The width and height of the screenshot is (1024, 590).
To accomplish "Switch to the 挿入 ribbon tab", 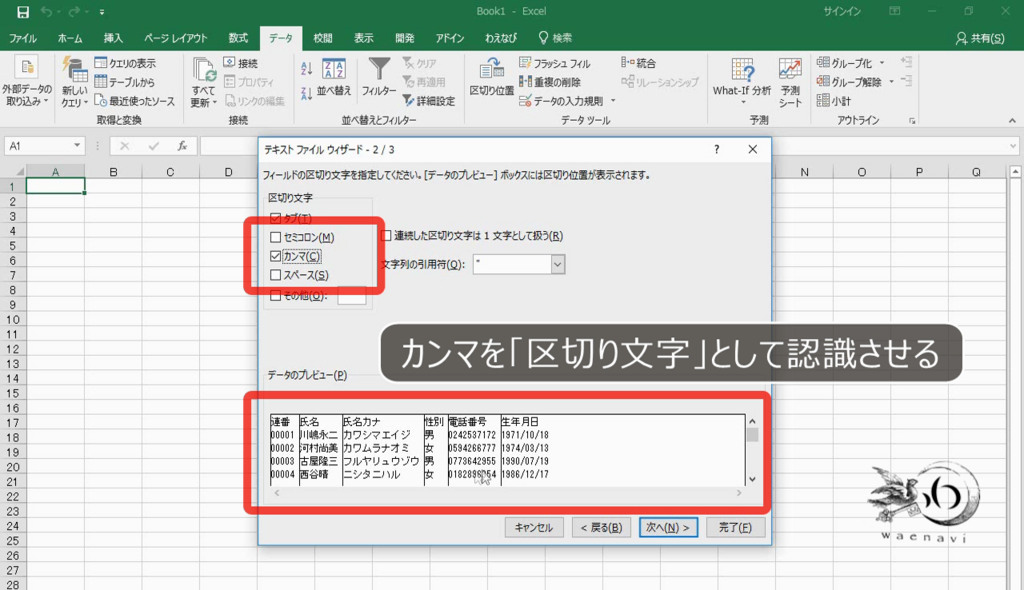I will (x=113, y=39).
